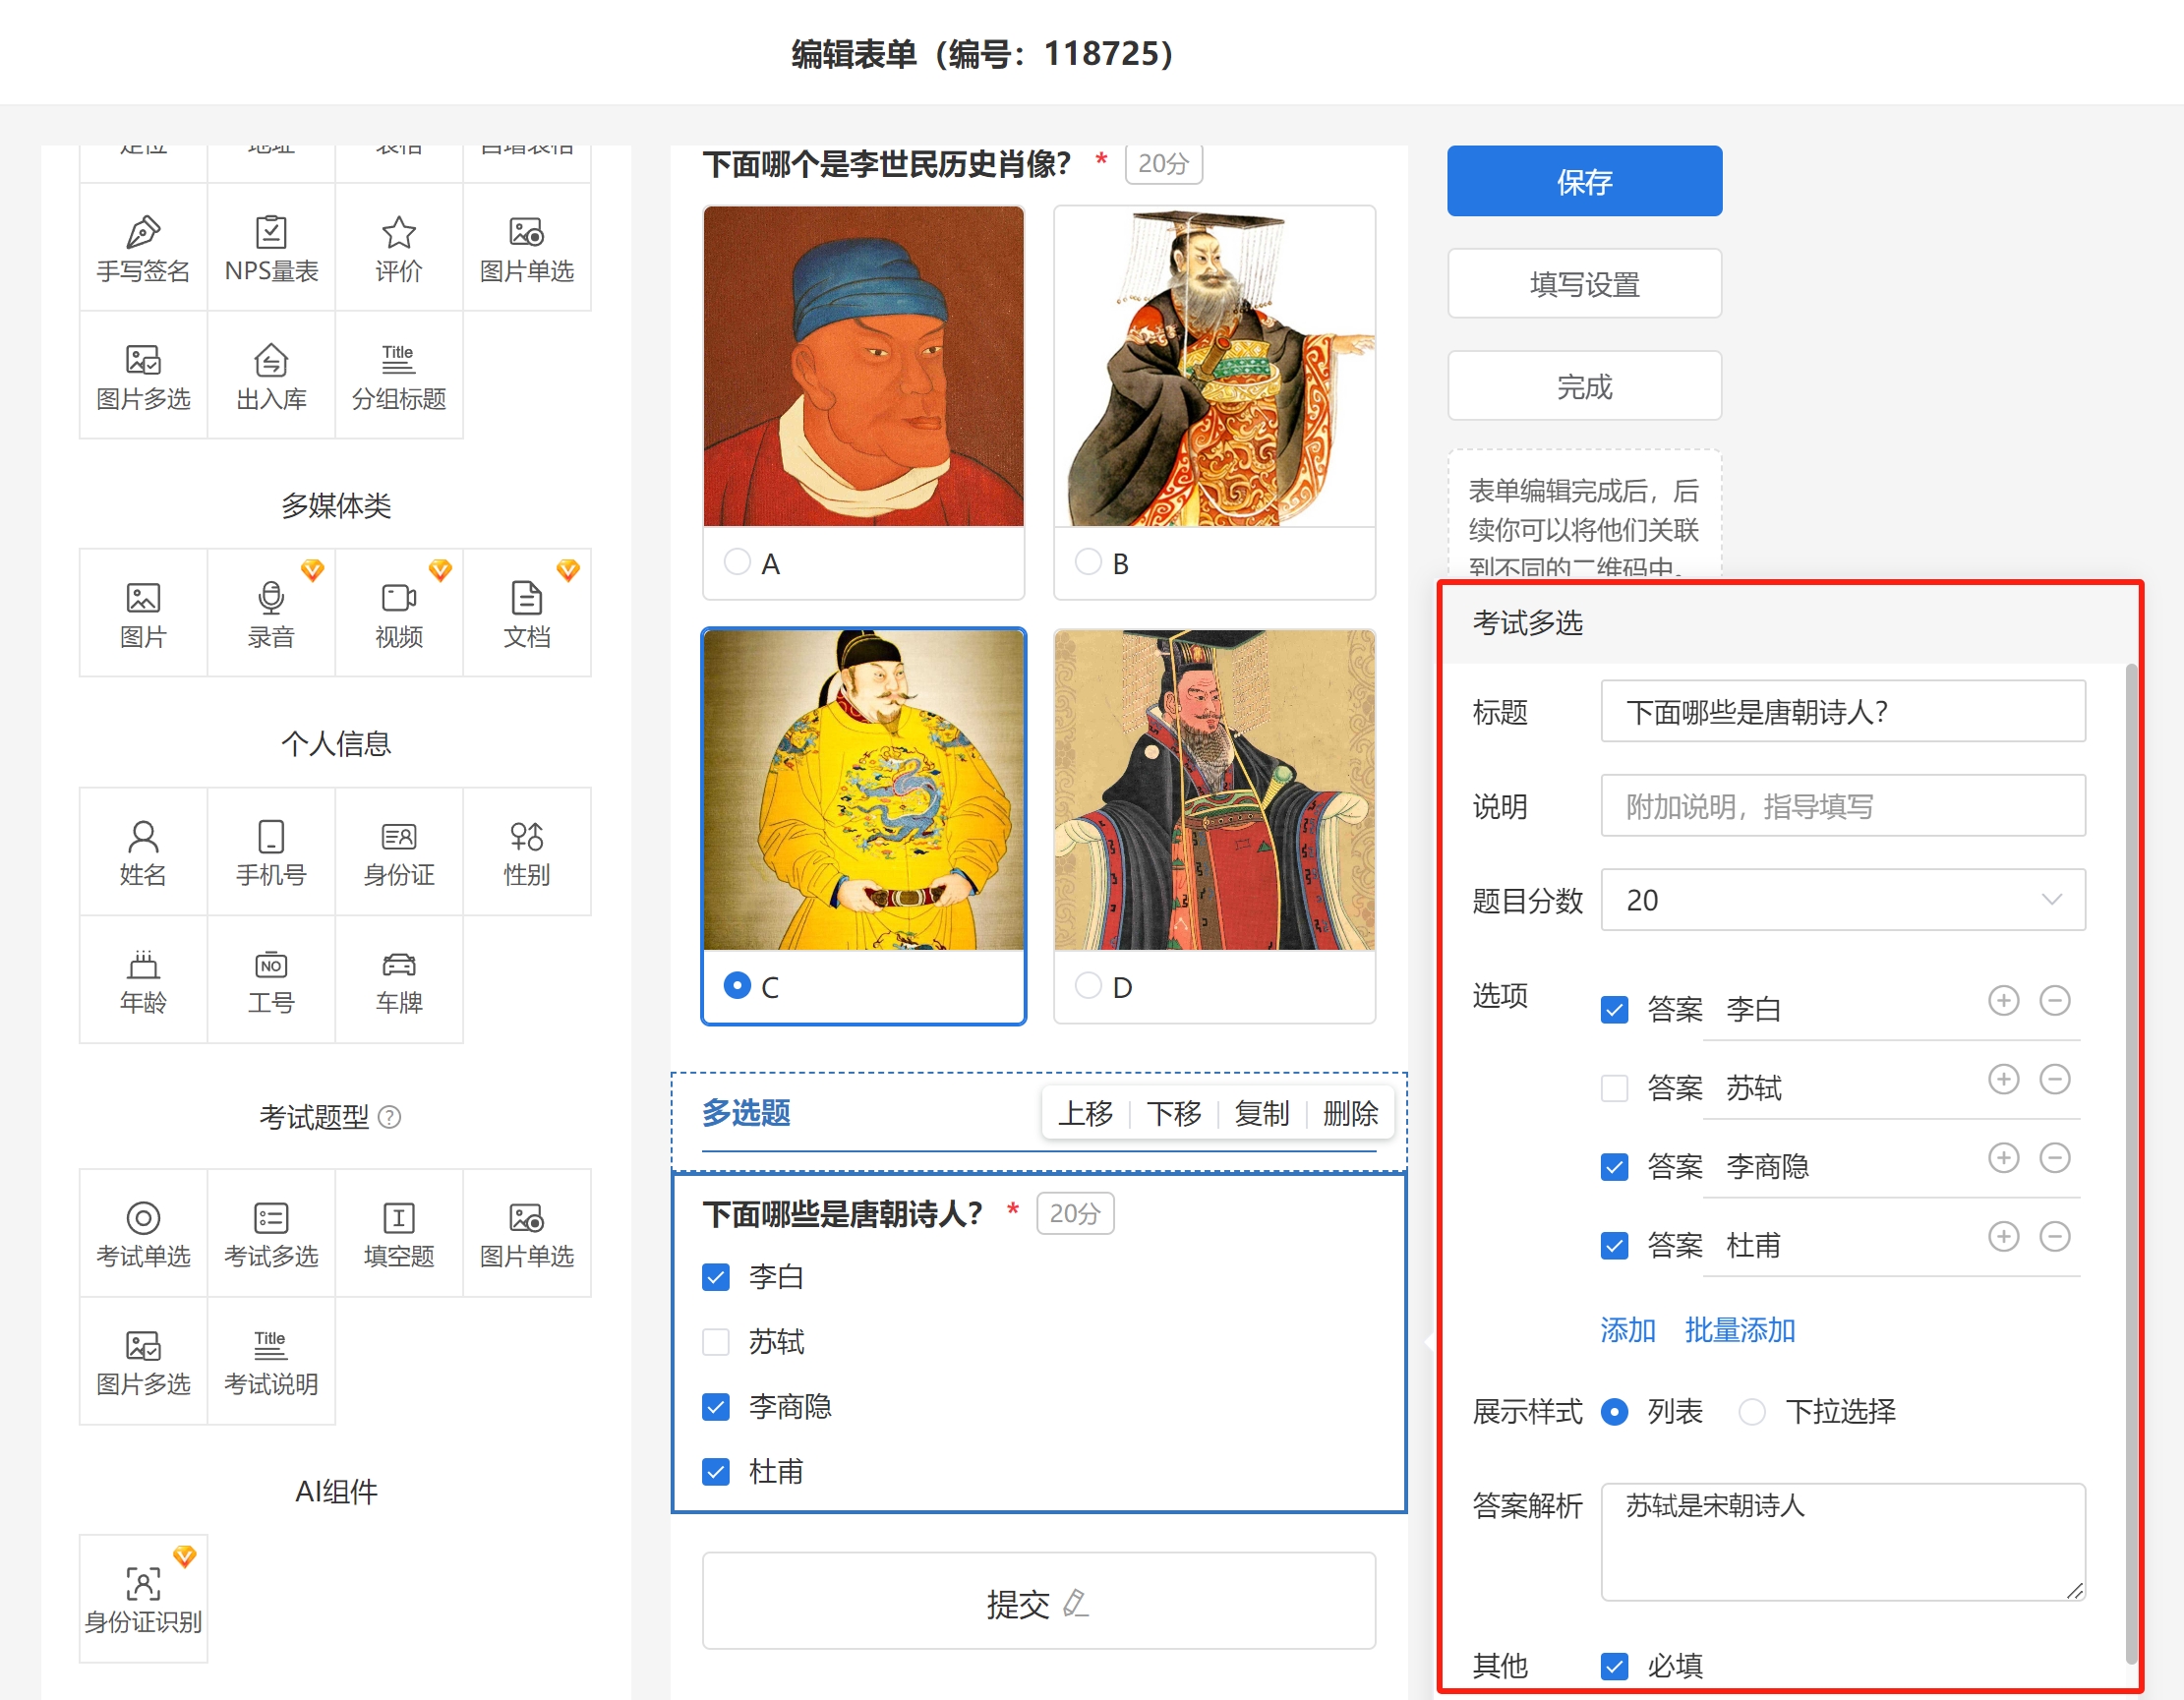The image size is (2184, 1700).
Task: Insert the 车牌 license plate field
Action: [399, 980]
